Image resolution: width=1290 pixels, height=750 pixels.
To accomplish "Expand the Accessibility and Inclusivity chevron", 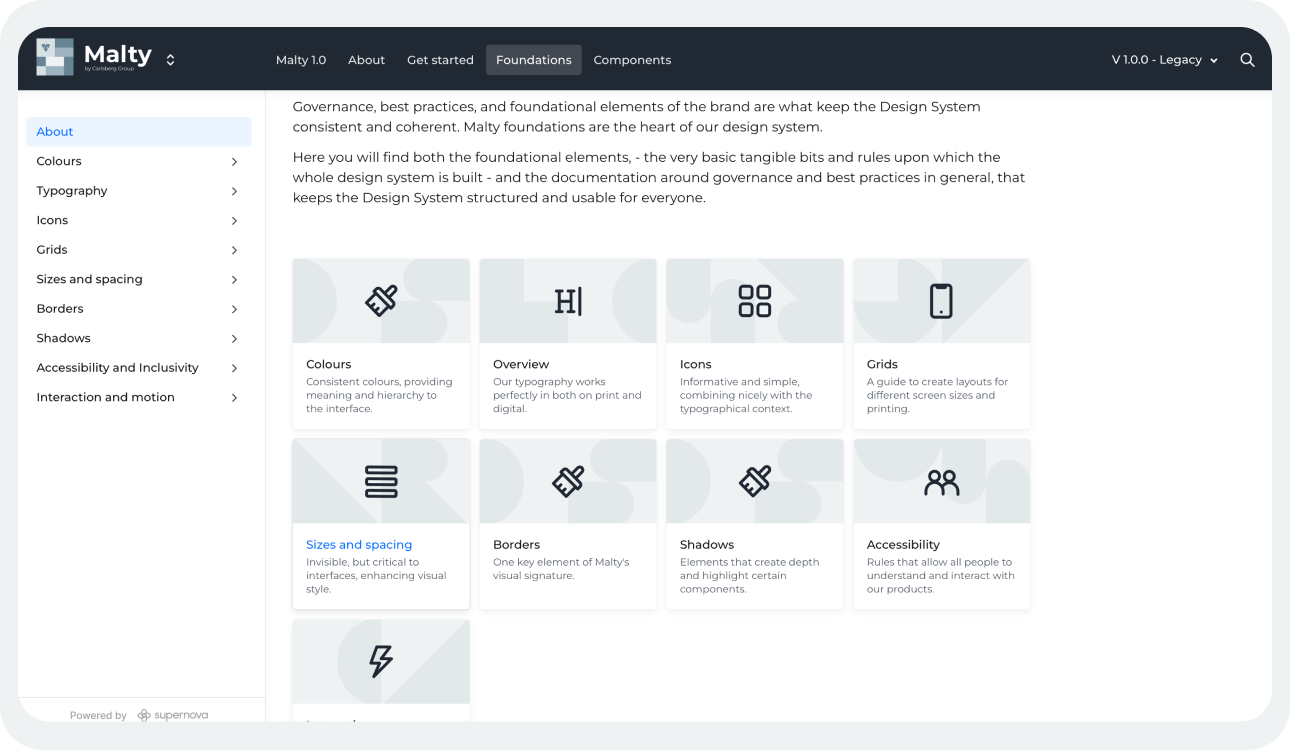I will coord(234,368).
